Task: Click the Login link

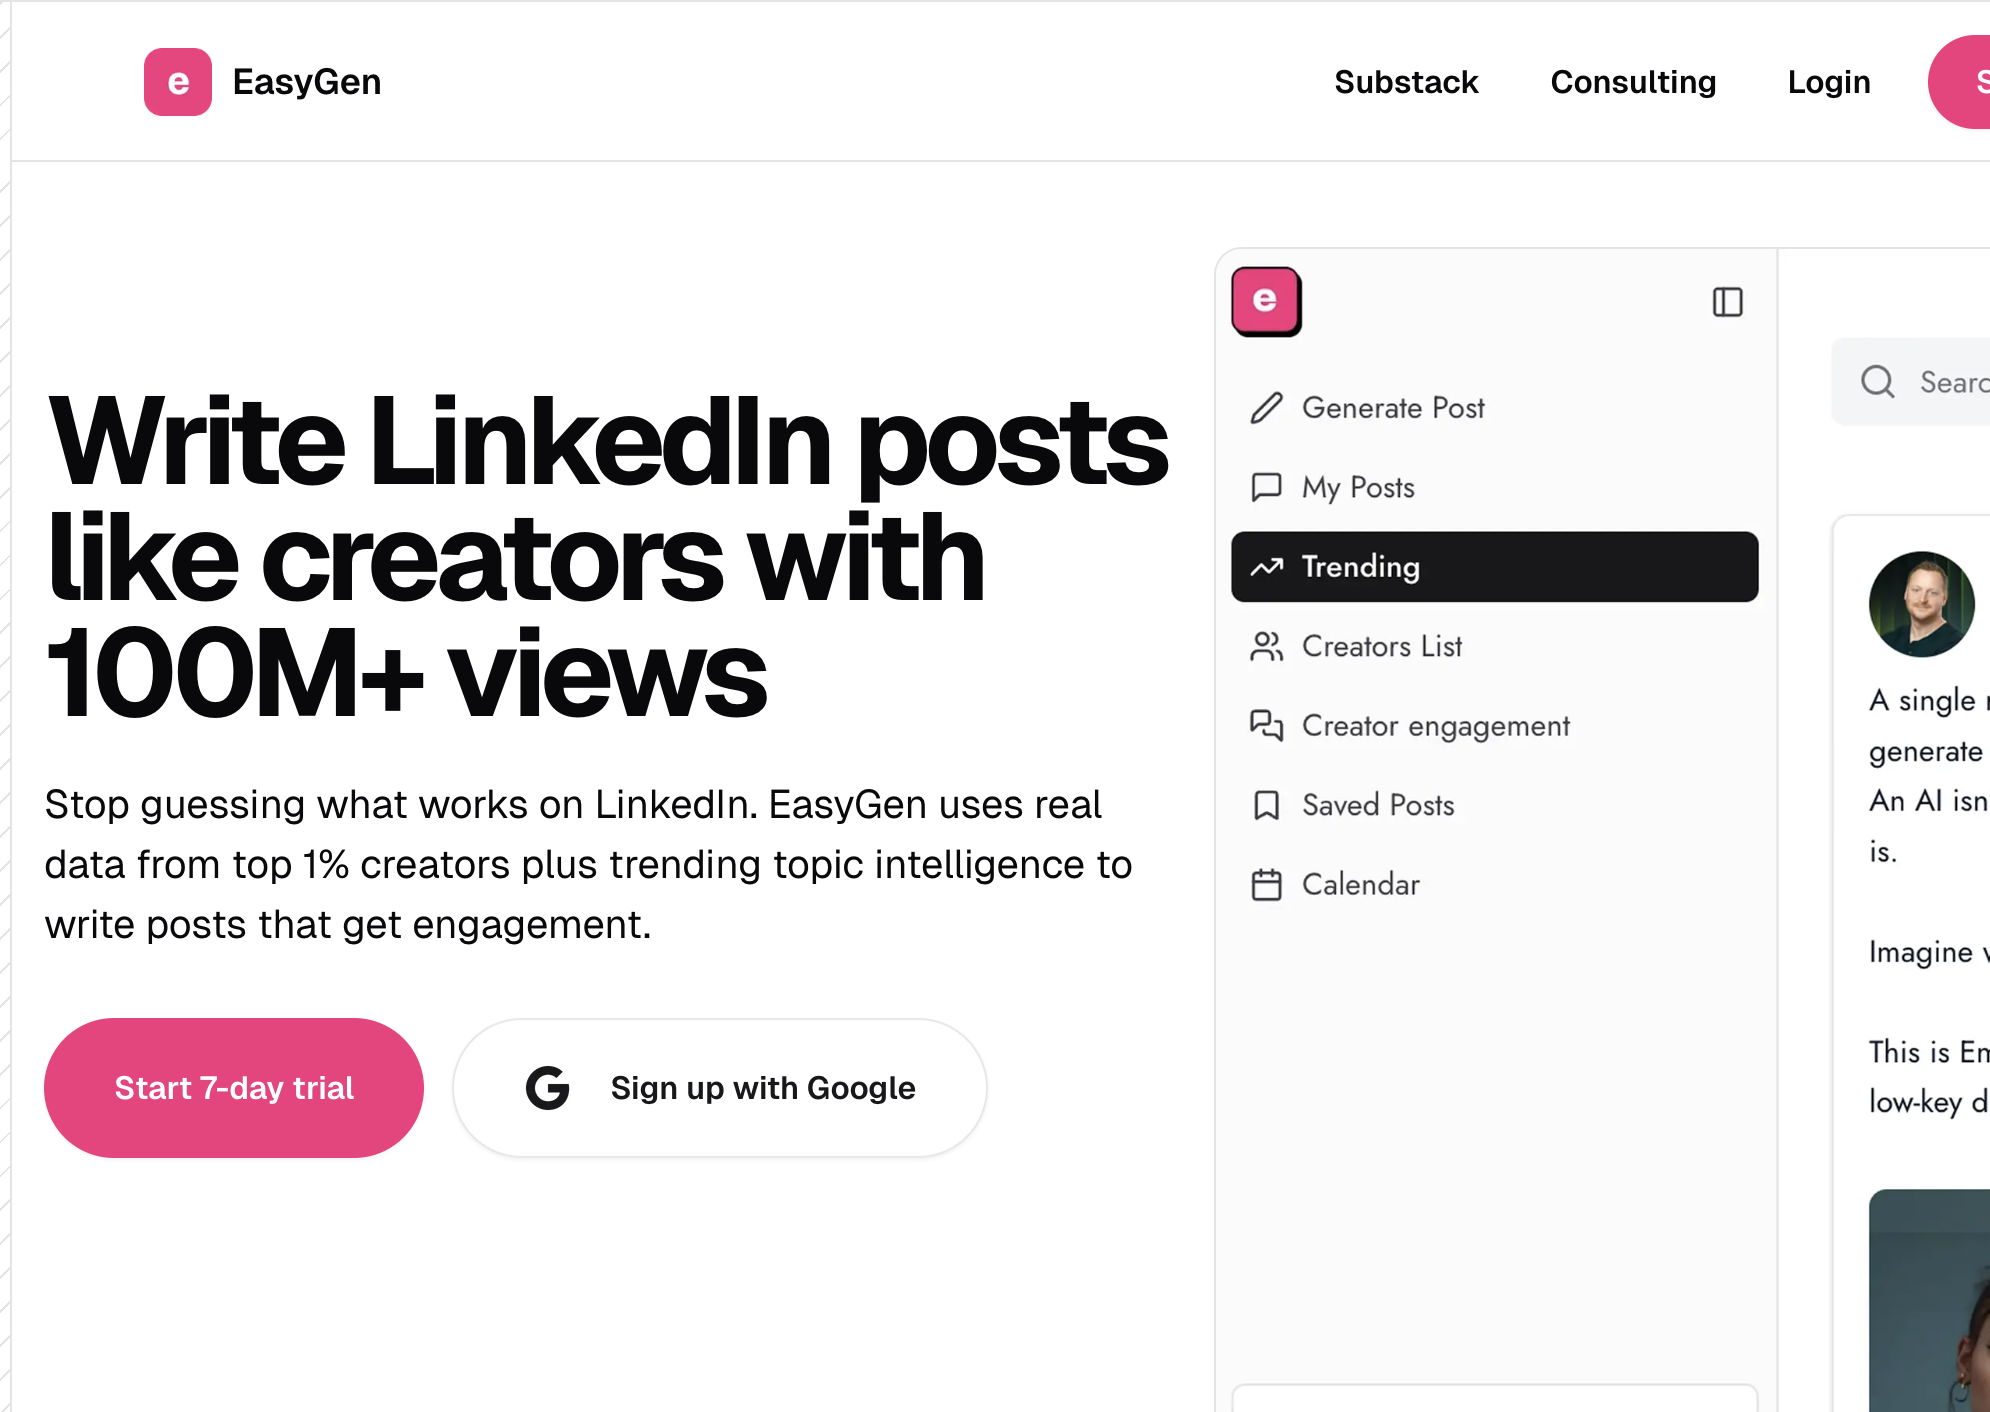Action: pos(1829,82)
